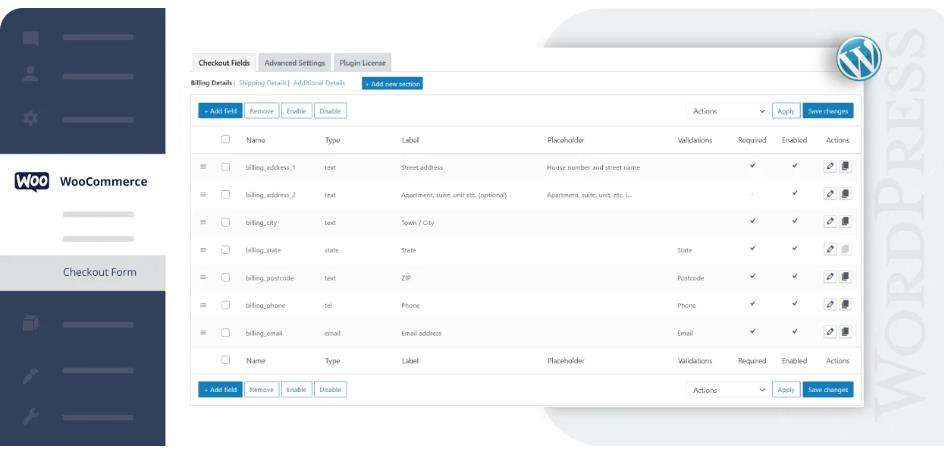Tick the select-all checkbox in header row
The image size is (944, 462).
pos(225,139)
